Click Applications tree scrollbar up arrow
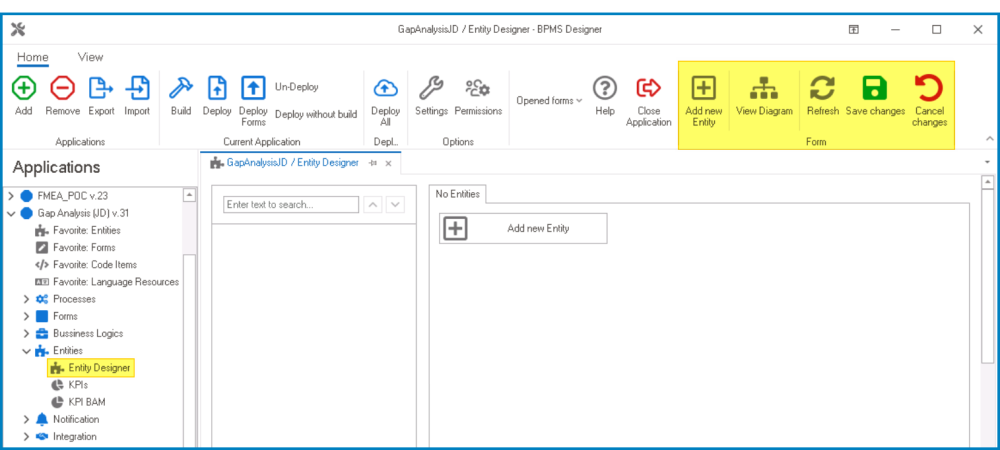 click(189, 195)
